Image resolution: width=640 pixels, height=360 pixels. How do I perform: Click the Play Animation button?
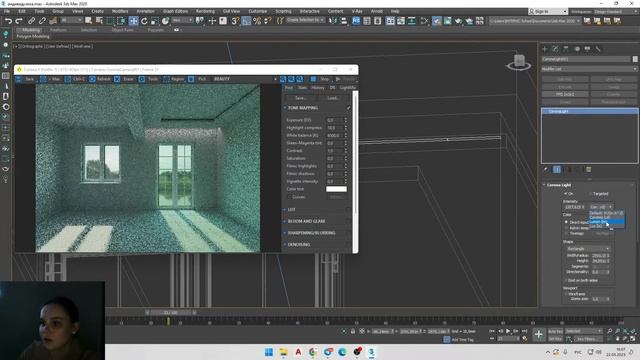[x=508, y=331]
